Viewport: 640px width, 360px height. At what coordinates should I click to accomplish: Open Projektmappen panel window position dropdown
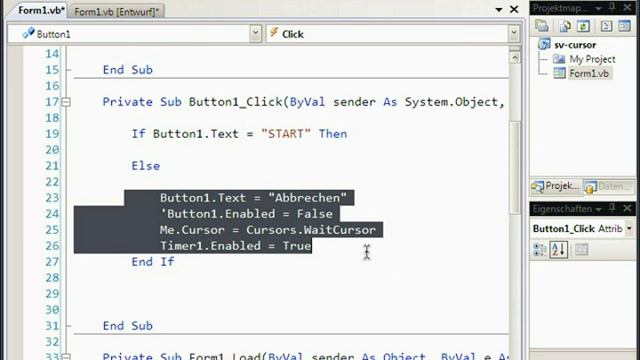(x=598, y=8)
